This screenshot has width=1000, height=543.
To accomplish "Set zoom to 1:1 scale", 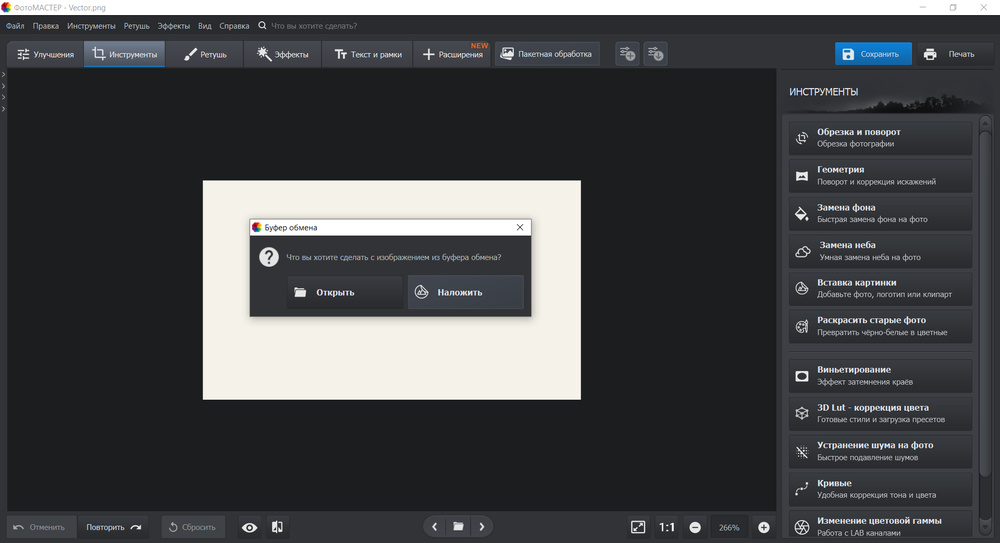I will click(x=666, y=527).
